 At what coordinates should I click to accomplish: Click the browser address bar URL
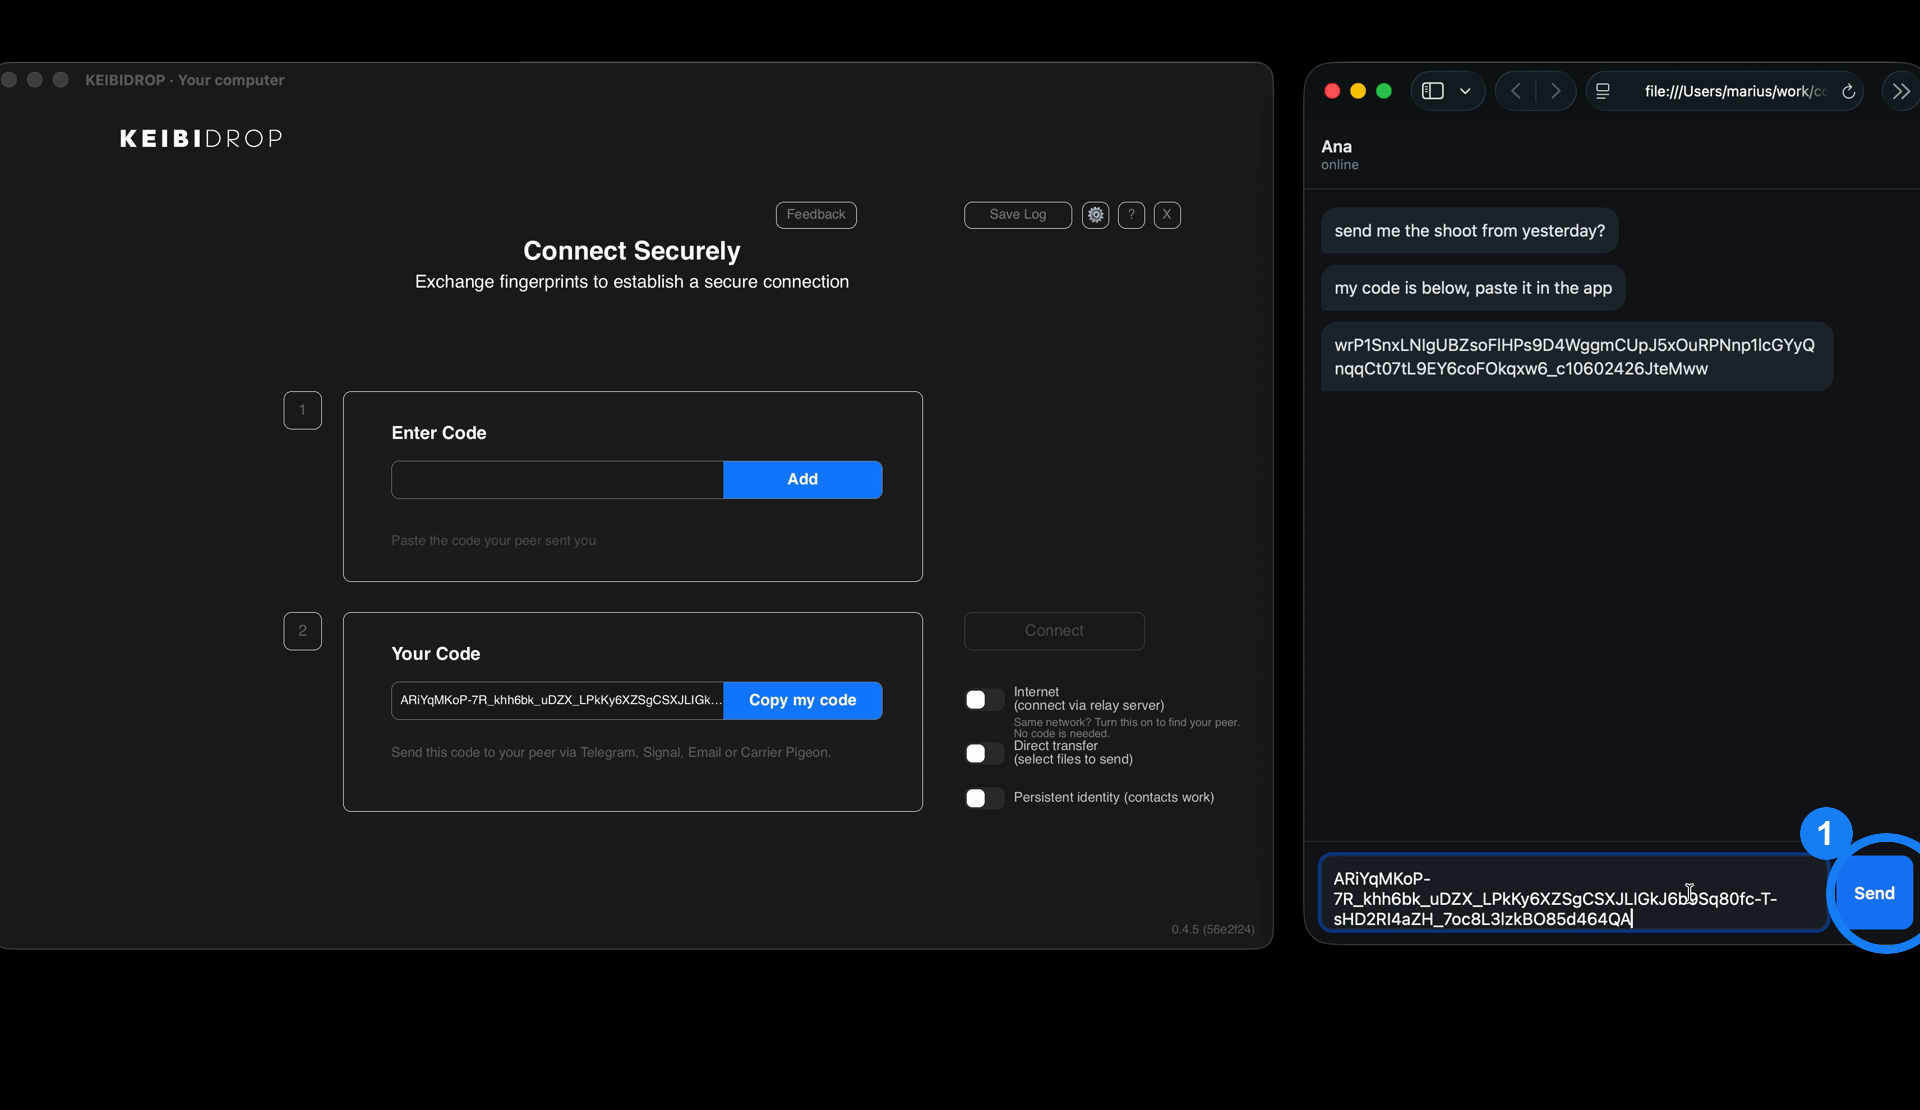pos(1735,91)
